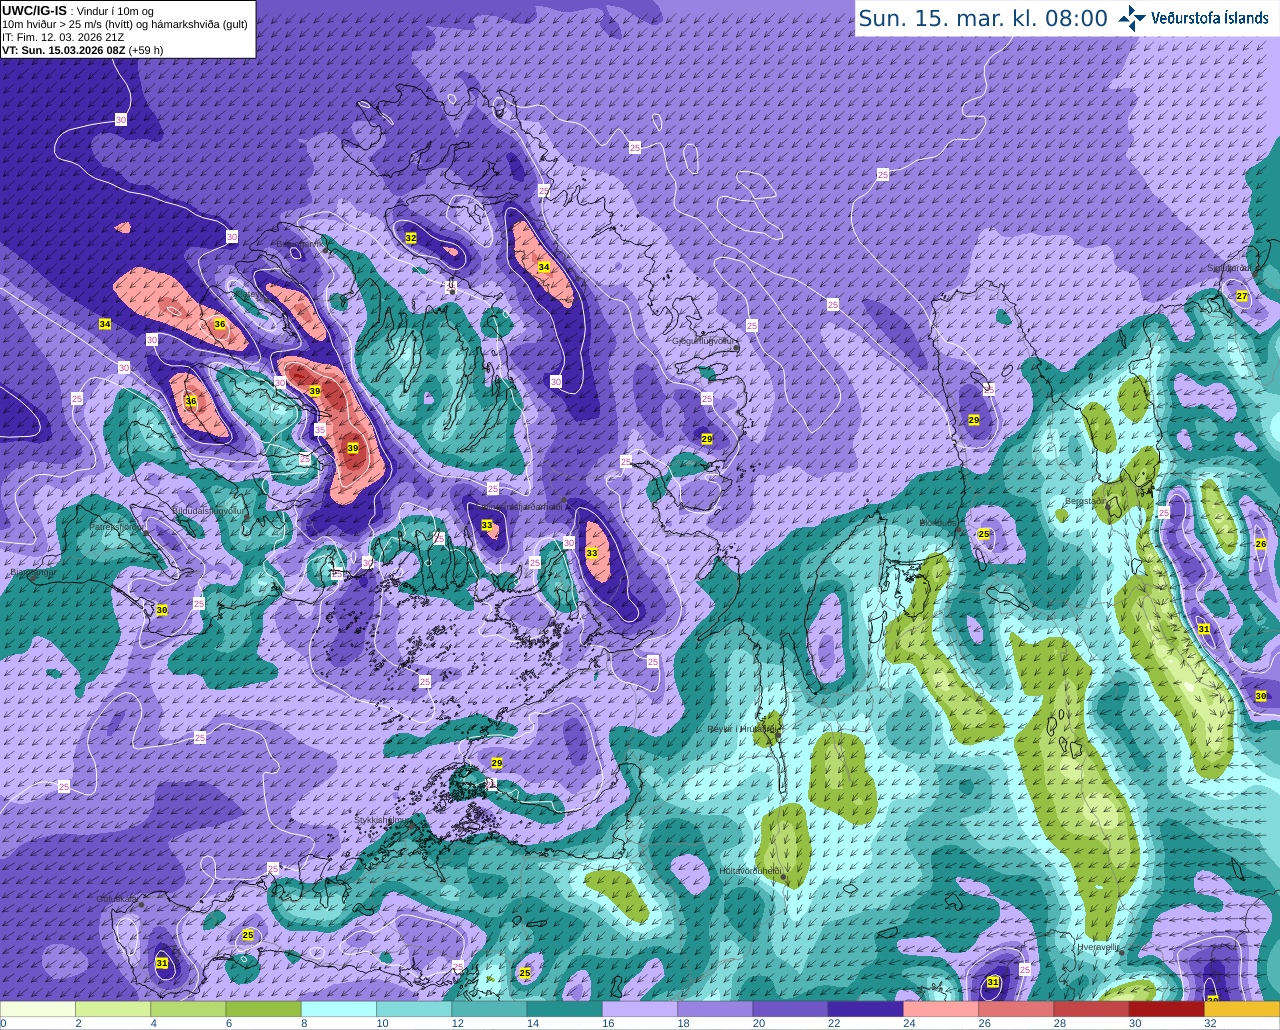Pick the dark indigo 22–24 legend swatch

[866, 1008]
